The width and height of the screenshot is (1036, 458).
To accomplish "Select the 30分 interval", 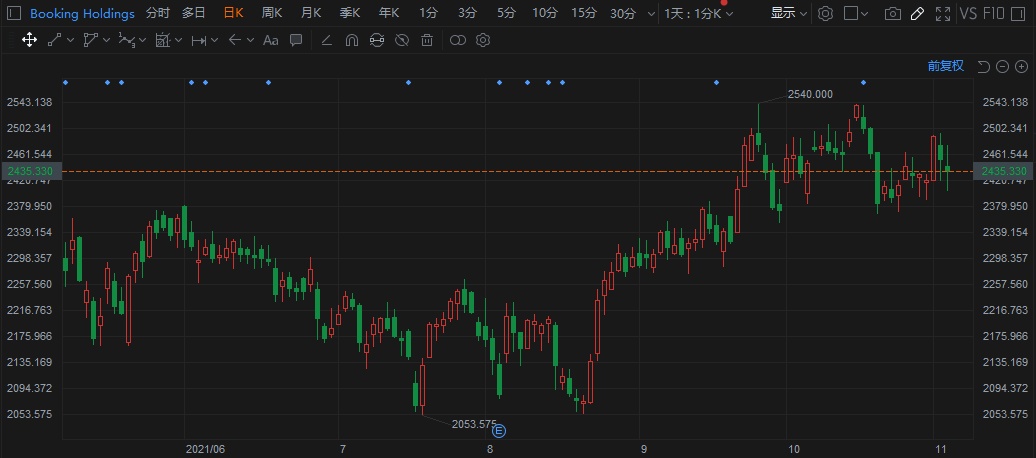I will (x=622, y=13).
